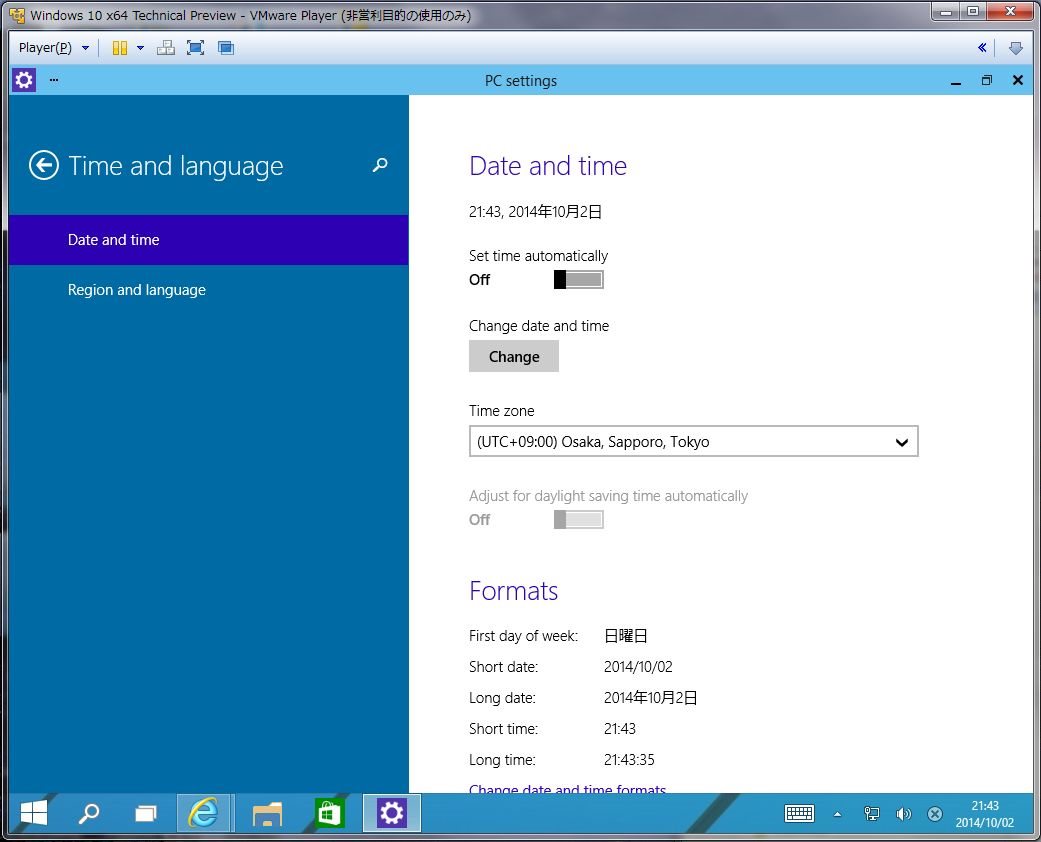This screenshot has height=842, width=1041.
Task: Click the Formats heading
Action: [x=513, y=590]
